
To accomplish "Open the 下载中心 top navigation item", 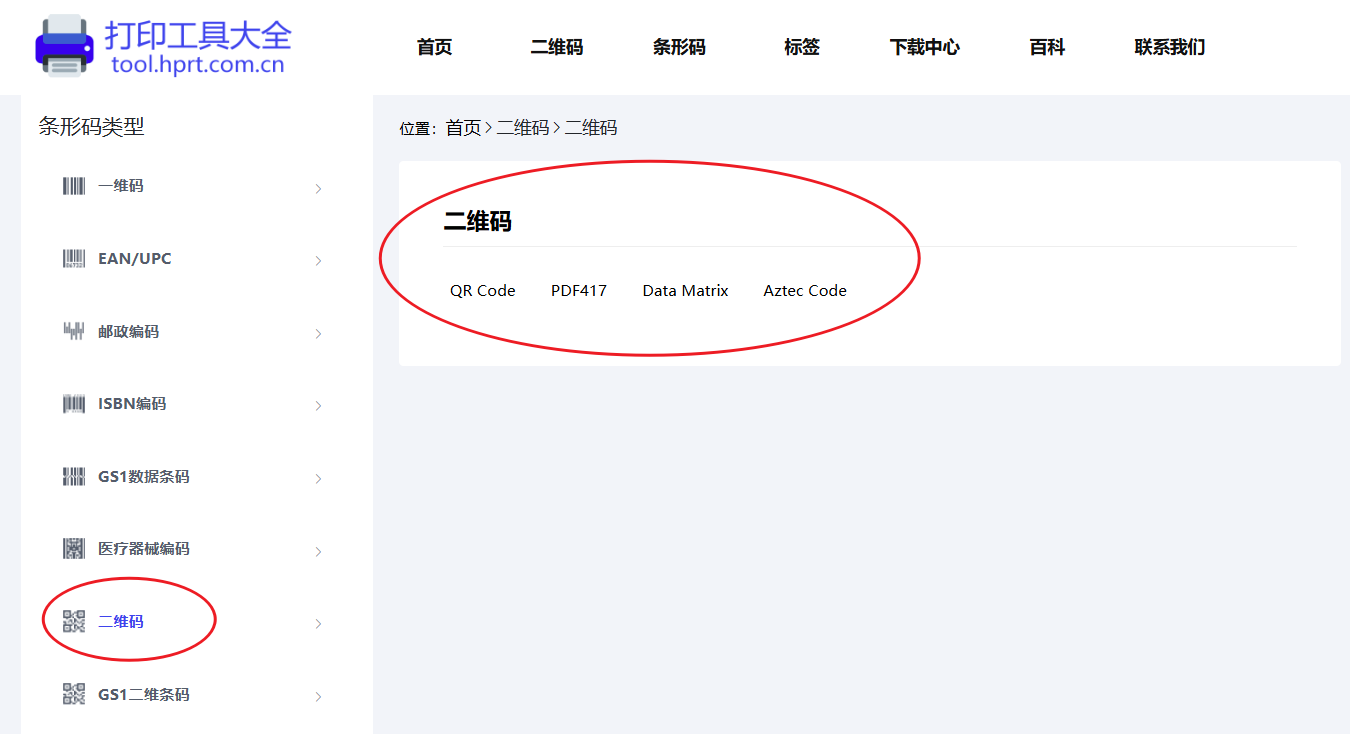I will click(925, 47).
